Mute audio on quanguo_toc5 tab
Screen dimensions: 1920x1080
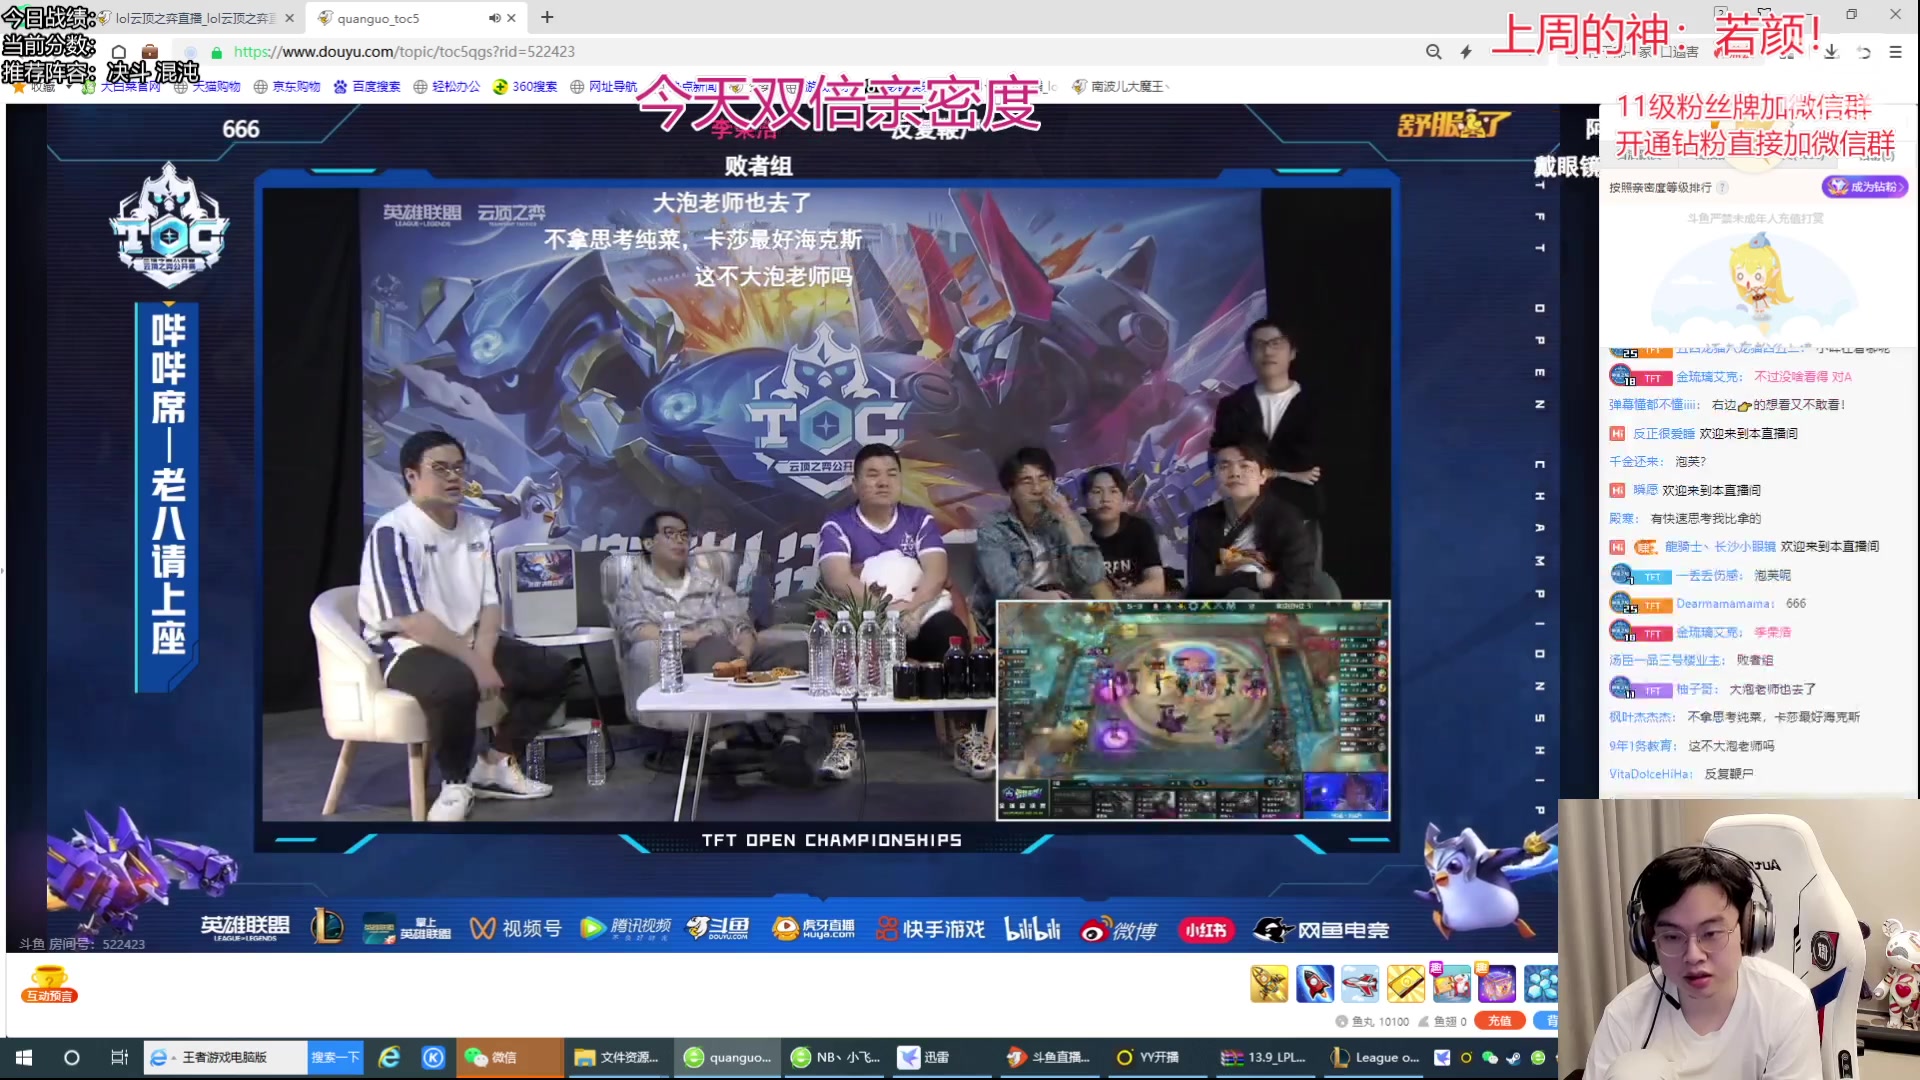[x=494, y=18]
